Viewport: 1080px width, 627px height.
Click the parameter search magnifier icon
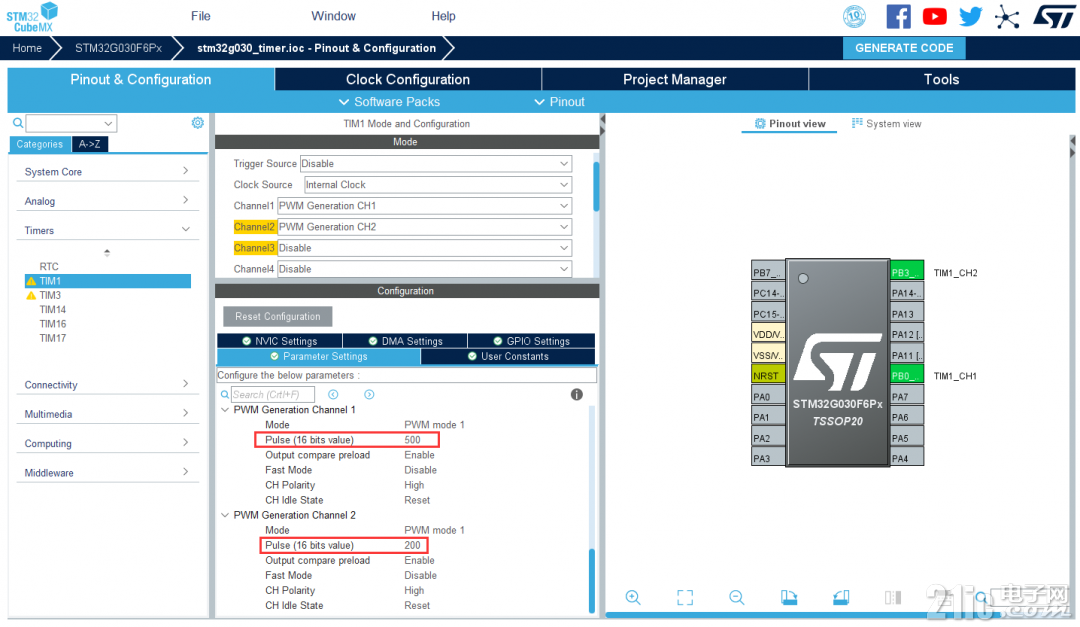(225, 395)
